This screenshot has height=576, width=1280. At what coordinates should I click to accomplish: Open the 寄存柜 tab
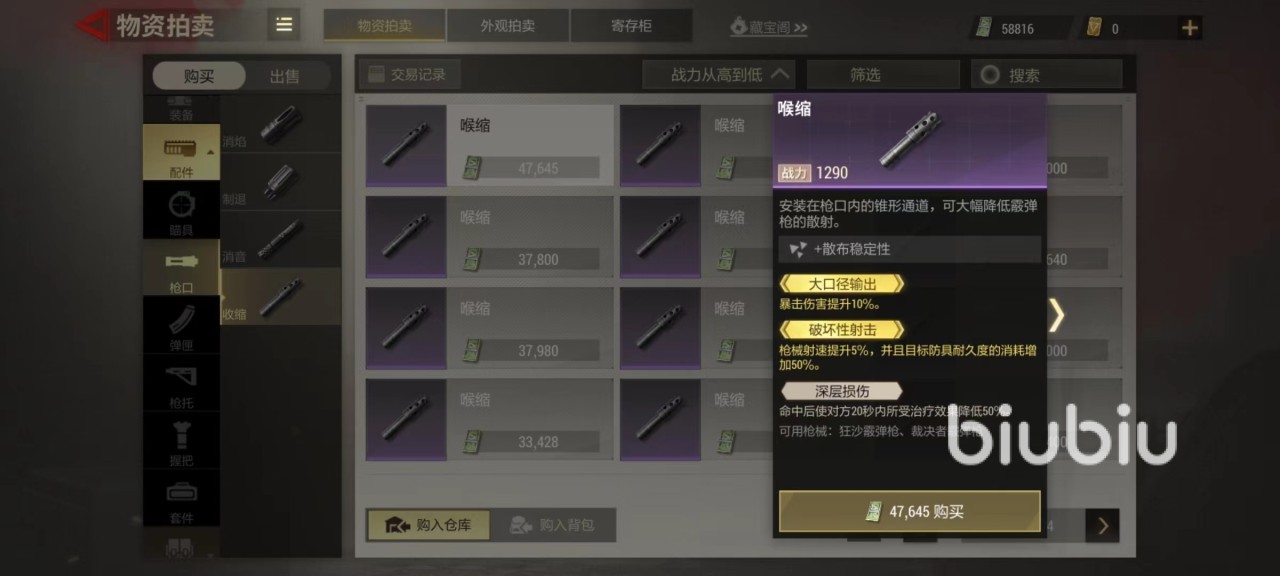coord(631,26)
